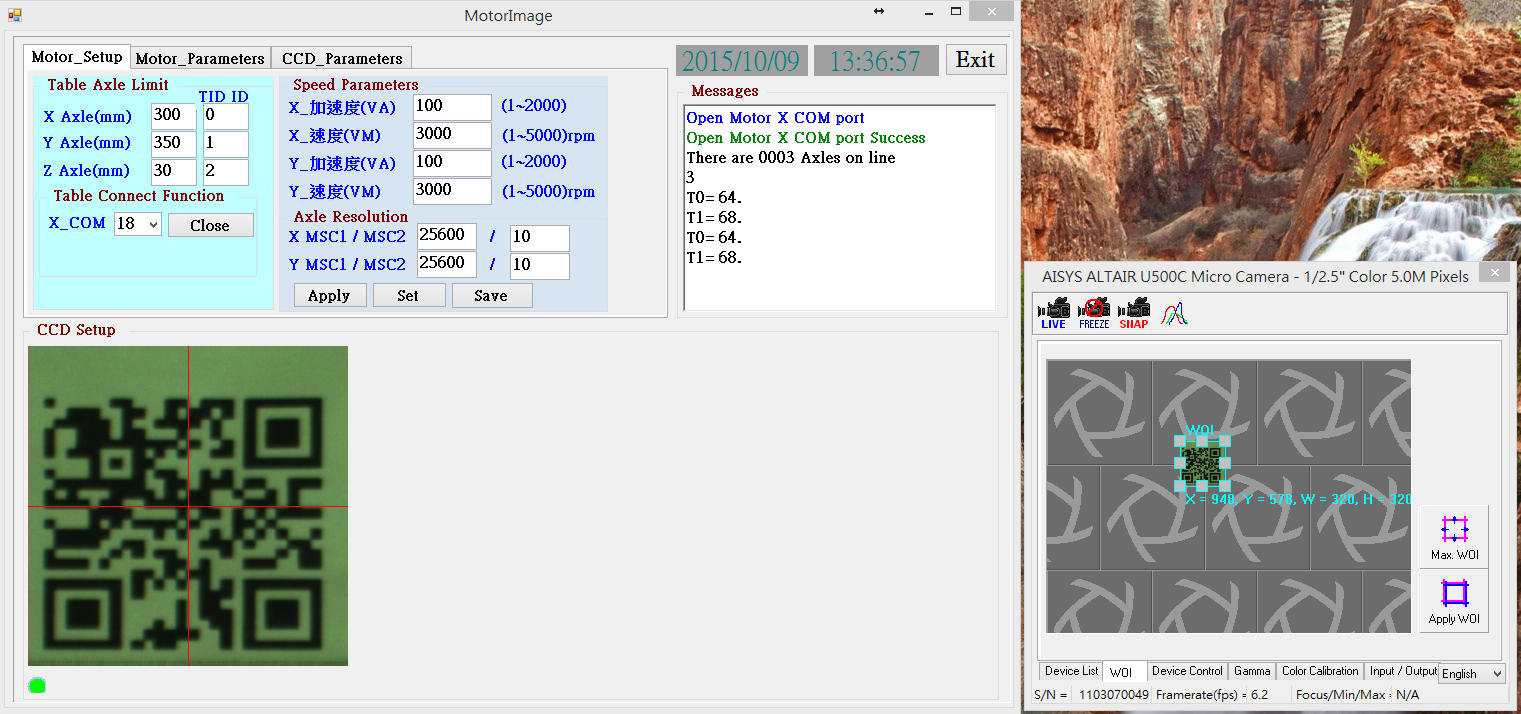Switch to Motor_Parameters tab
Viewport: 1521px width, 714px height.
[x=200, y=58]
